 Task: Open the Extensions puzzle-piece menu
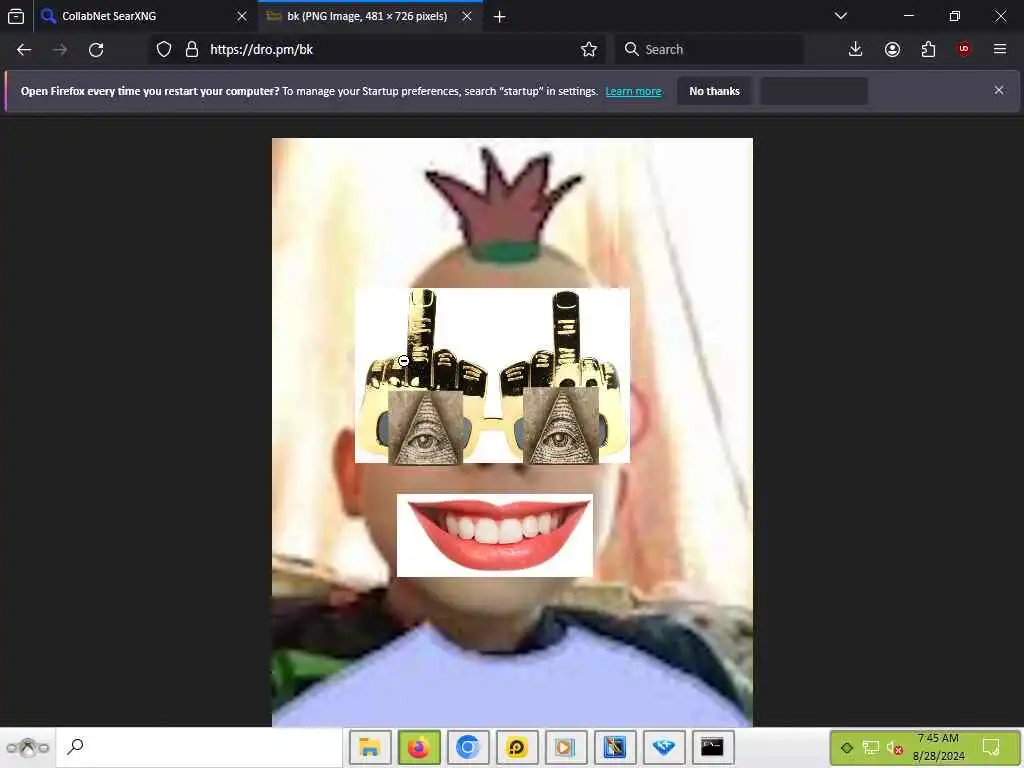coord(928,50)
